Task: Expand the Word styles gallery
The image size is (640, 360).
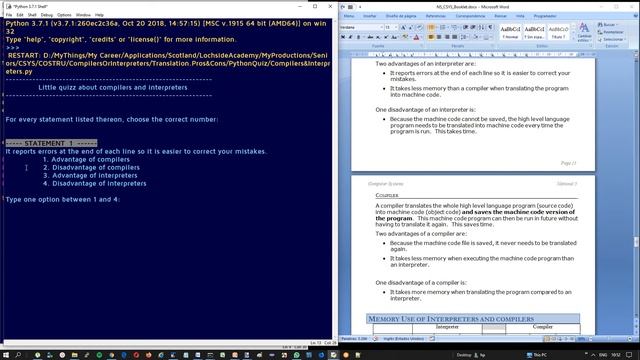Action: 573,38
